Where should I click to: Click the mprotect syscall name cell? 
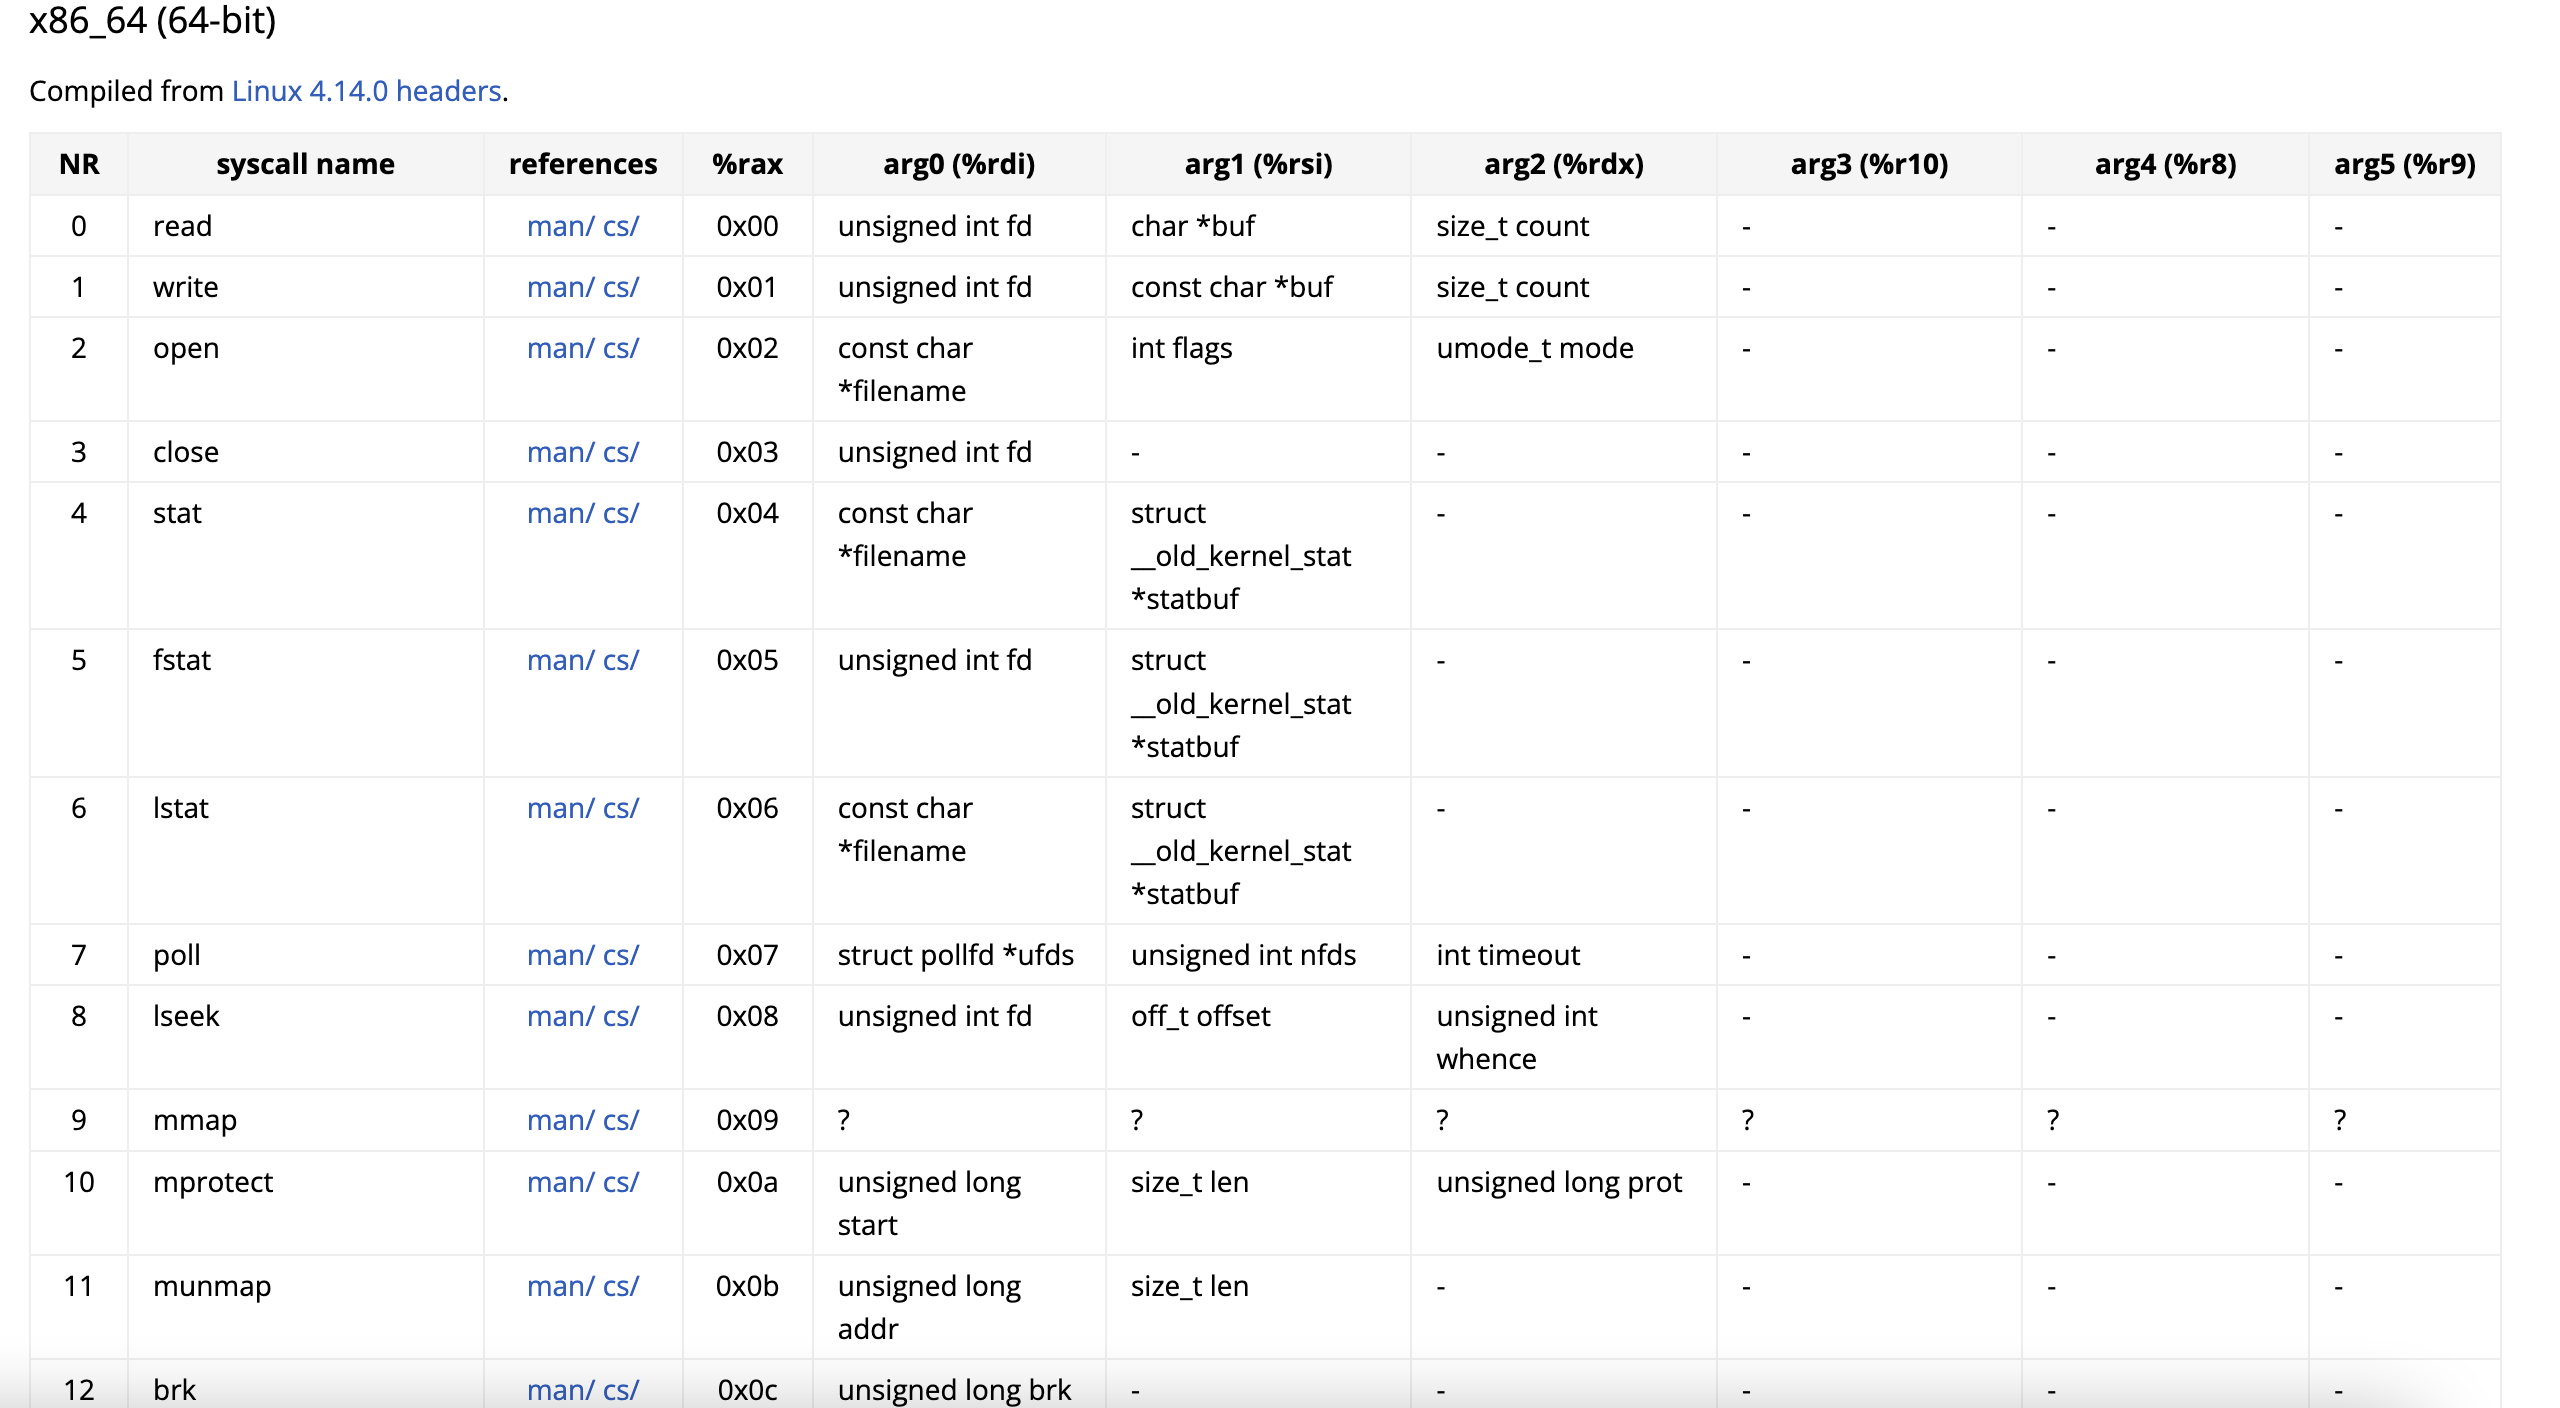212,1182
